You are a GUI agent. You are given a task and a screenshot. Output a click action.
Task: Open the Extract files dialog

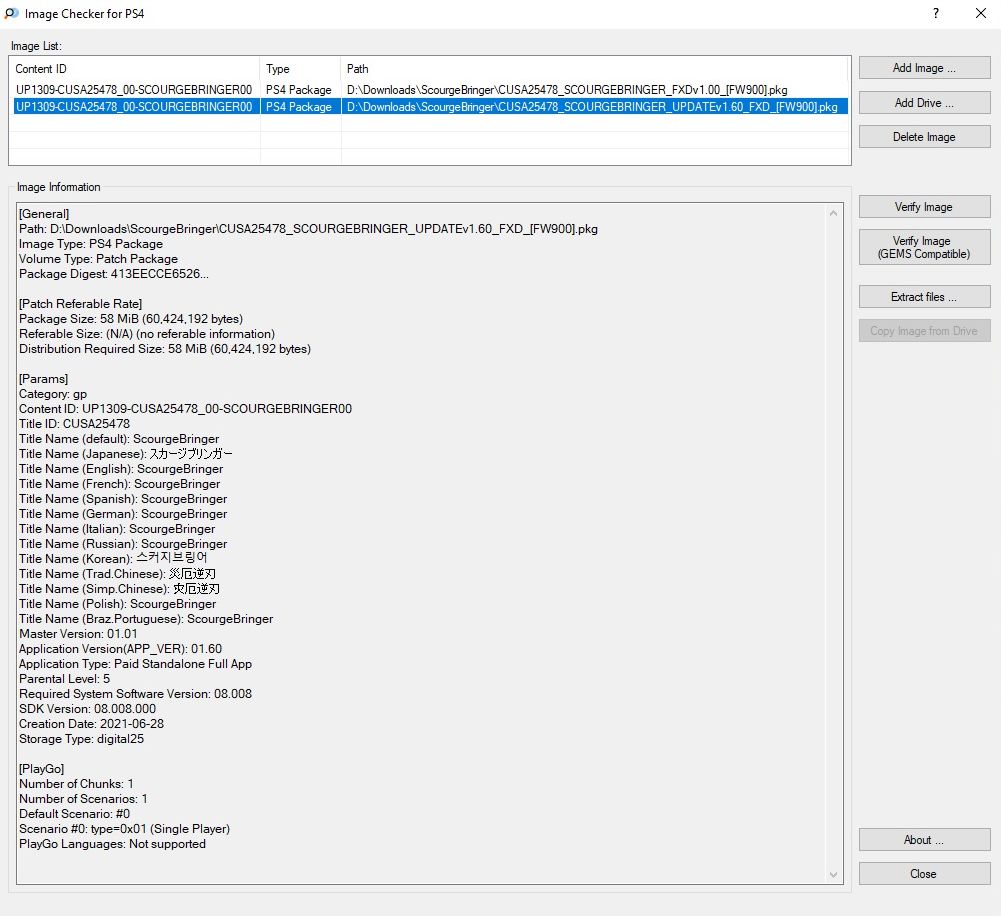point(924,297)
